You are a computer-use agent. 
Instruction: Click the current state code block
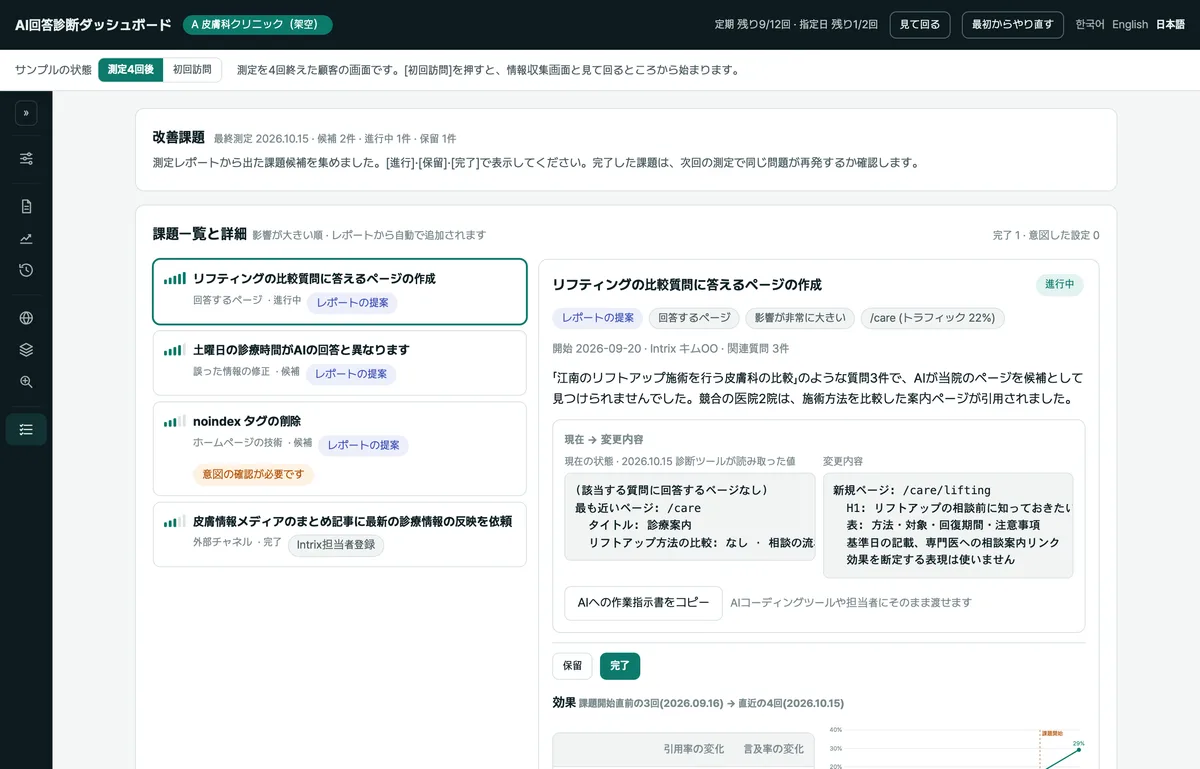(690, 517)
